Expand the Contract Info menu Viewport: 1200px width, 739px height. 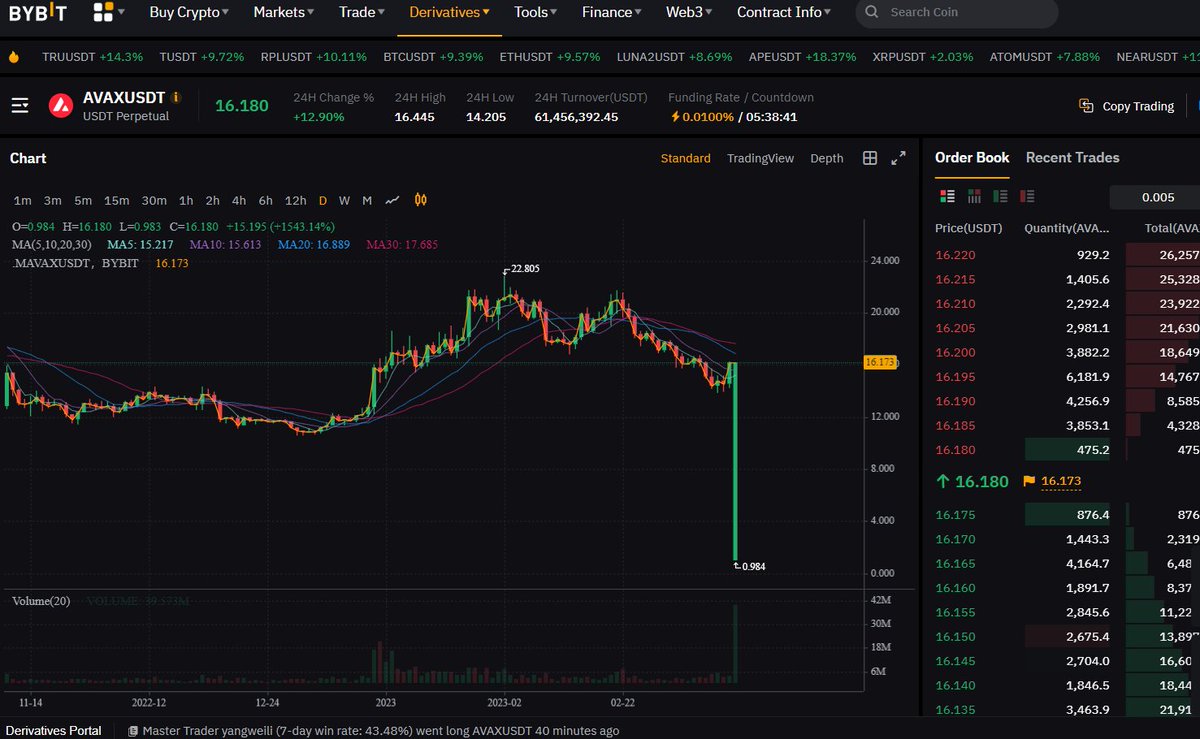click(x=785, y=12)
